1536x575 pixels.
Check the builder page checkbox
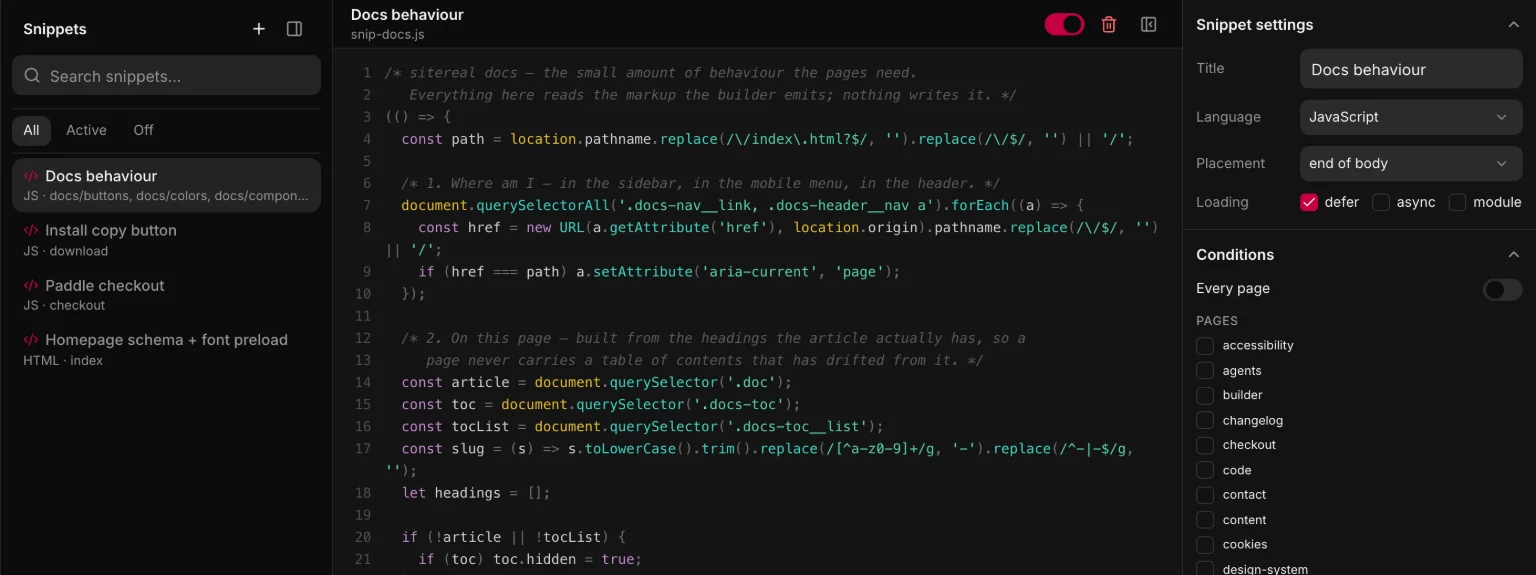pyautogui.click(x=1205, y=396)
